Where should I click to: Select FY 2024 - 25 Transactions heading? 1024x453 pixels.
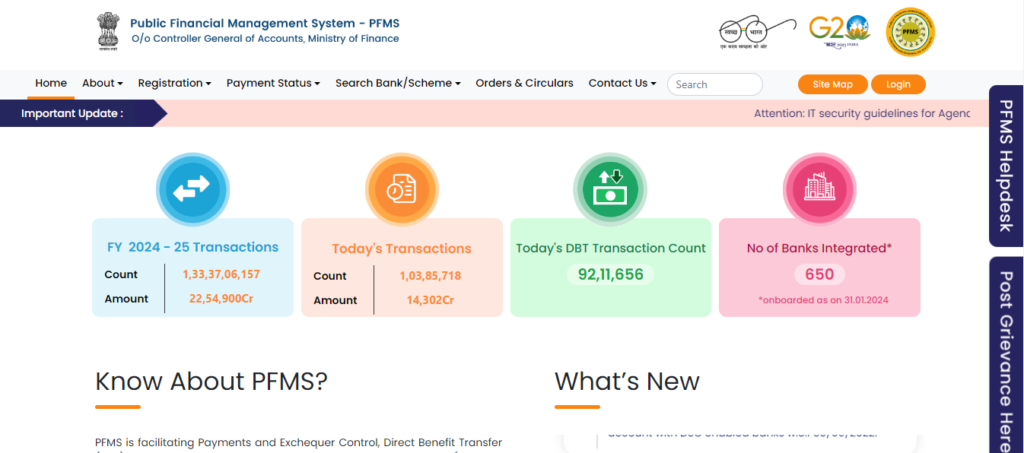click(x=193, y=247)
